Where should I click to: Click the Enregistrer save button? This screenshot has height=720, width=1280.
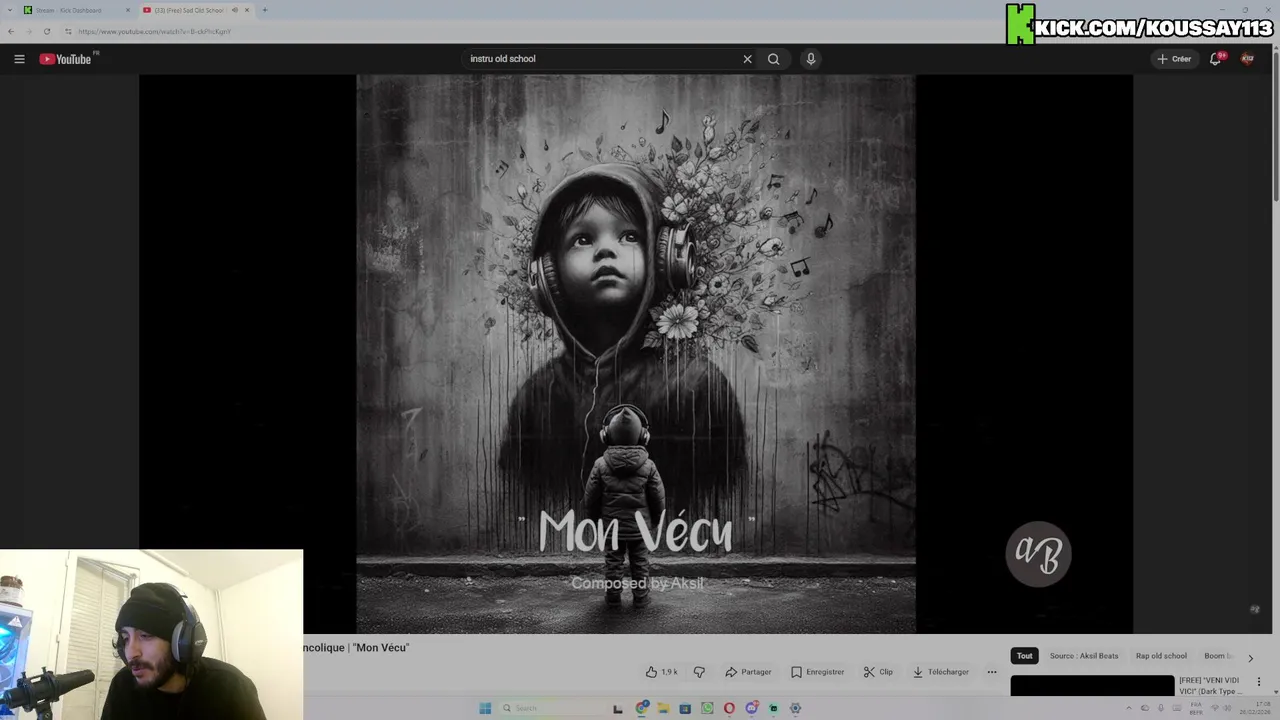(x=817, y=672)
